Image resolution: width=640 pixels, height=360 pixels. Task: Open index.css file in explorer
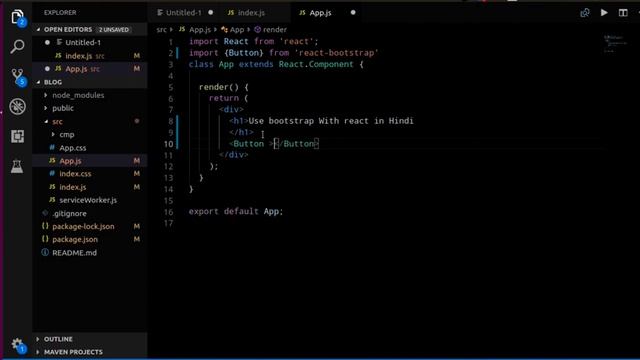(75, 174)
